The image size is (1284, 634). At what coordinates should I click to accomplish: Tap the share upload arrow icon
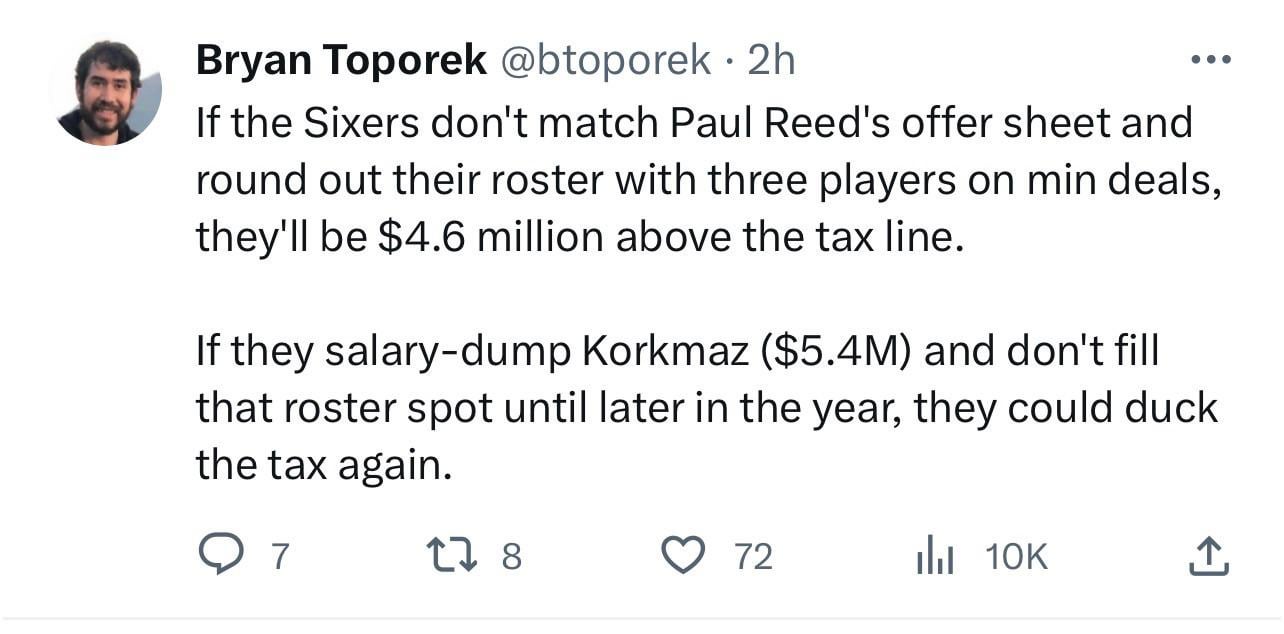click(1206, 555)
